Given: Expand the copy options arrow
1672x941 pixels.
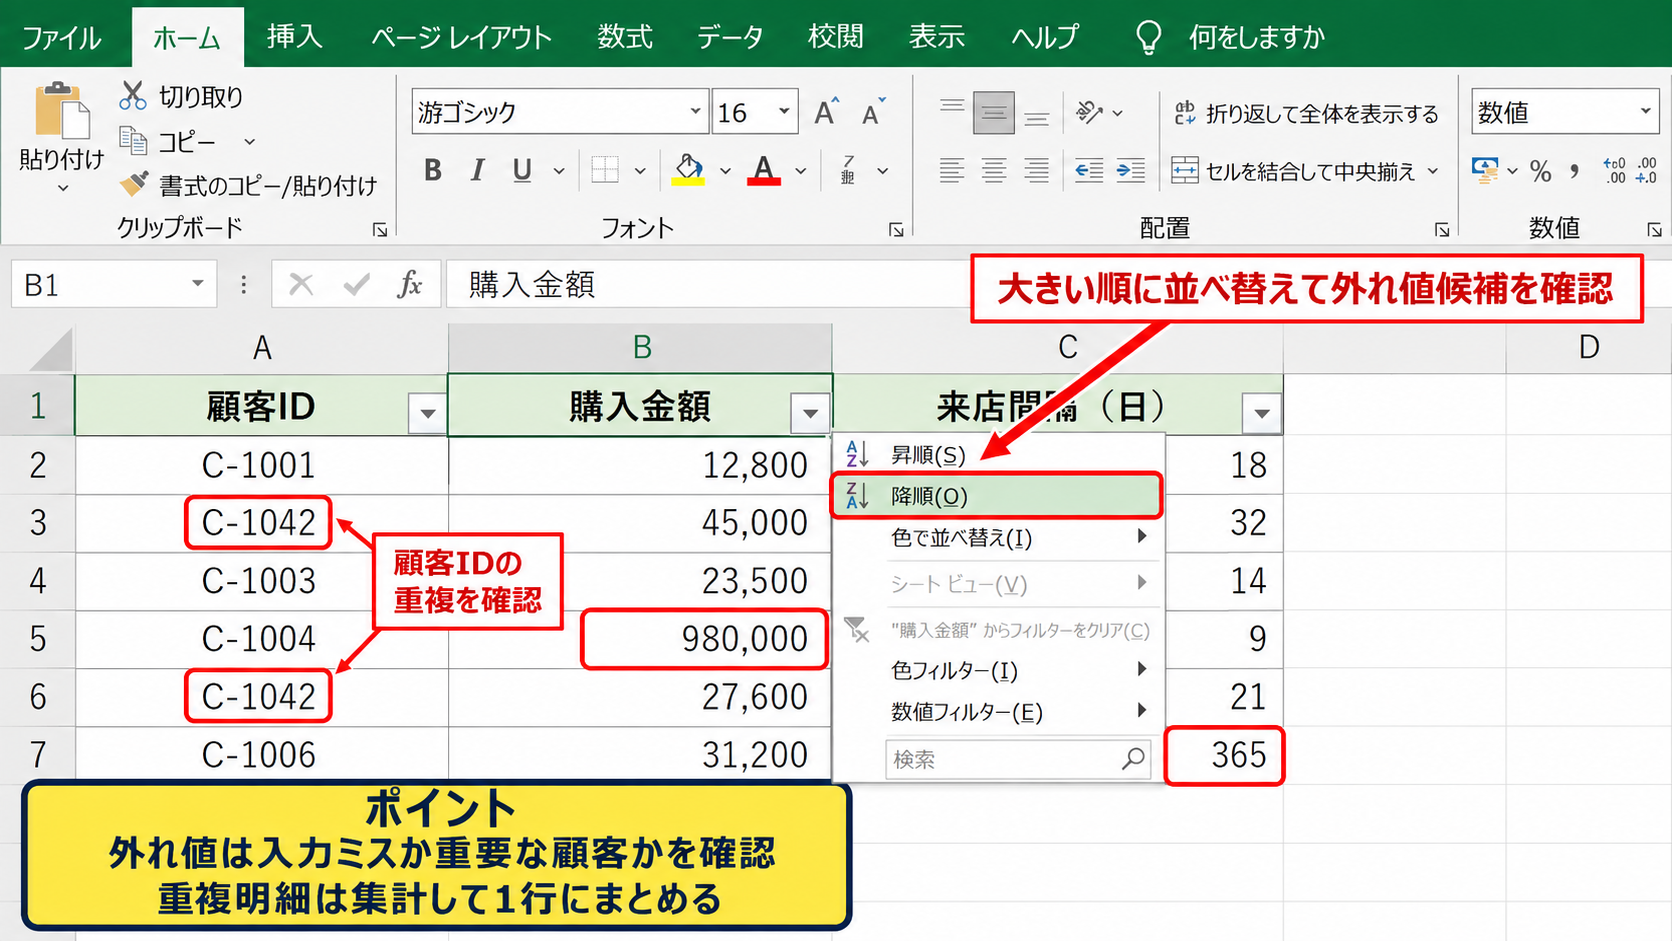Looking at the screenshot, I should point(250,141).
